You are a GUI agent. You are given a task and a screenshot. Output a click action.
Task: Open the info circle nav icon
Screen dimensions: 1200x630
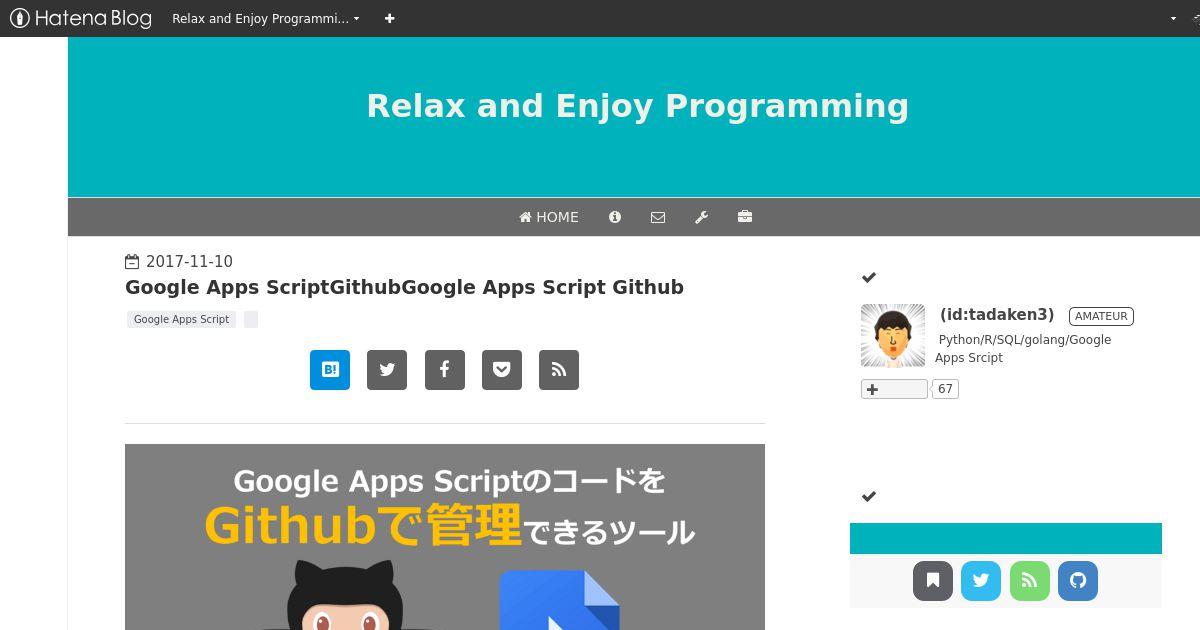pos(615,217)
